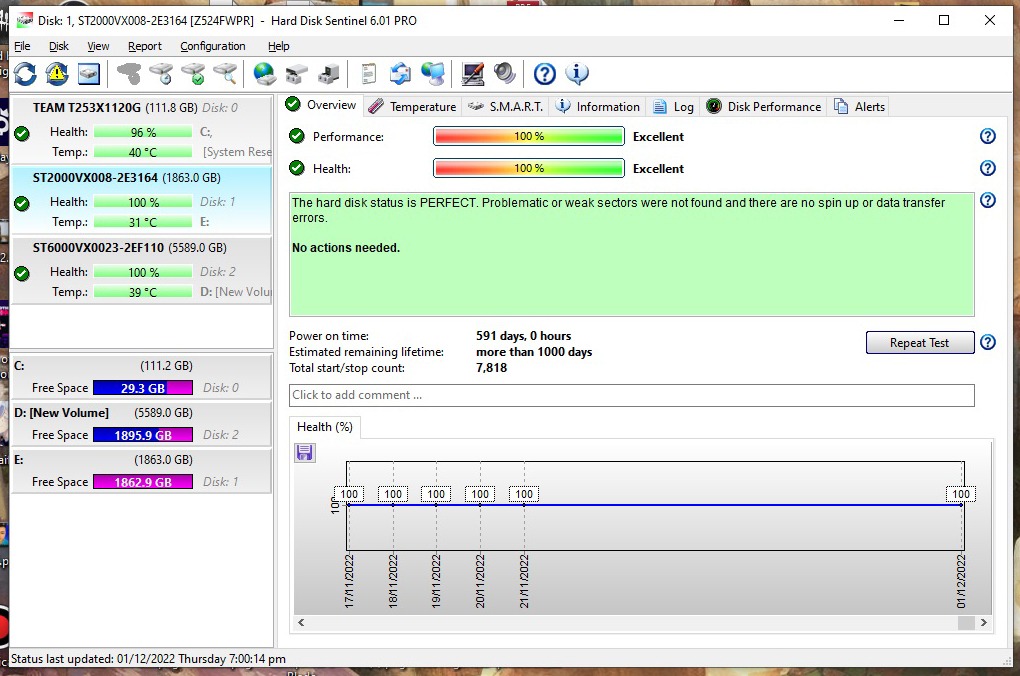Image resolution: width=1020 pixels, height=676 pixels.
Task: Click the speaker sound icon in toolbar
Action: click(505, 73)
